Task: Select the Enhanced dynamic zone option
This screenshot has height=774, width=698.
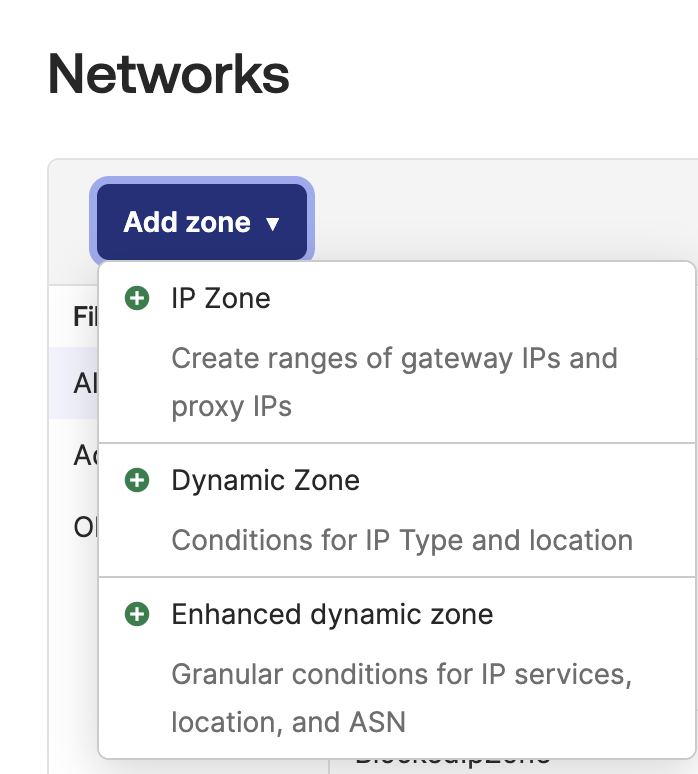Action: coord(332,614)
